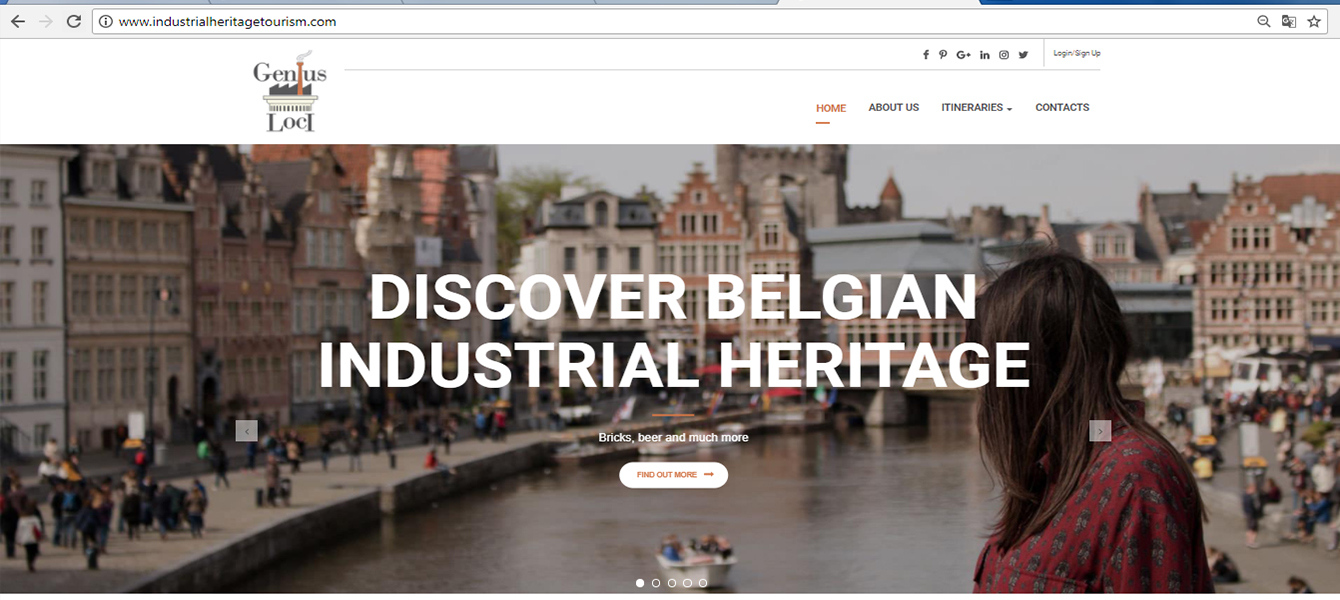This screenshot has height=600, width=1340.
Task: Reload the page with the refresh button
Action: point(73,21)
